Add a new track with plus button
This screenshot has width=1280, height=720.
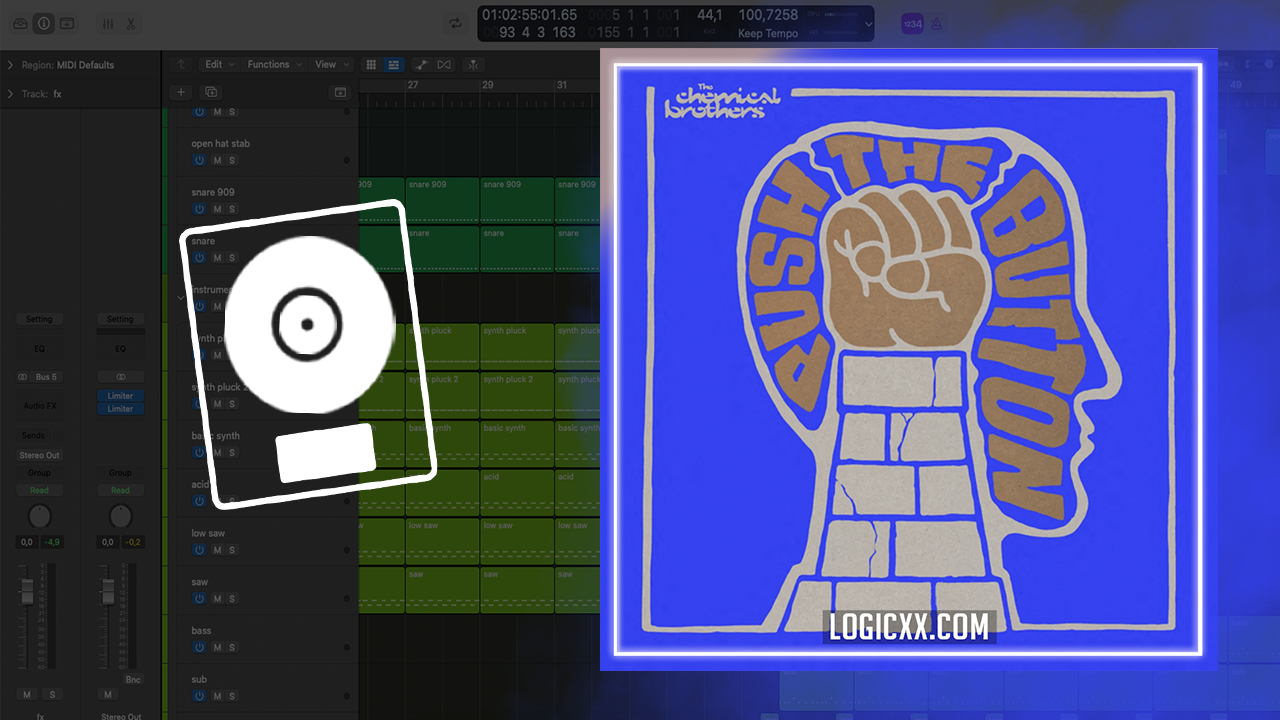coord(181,92)
